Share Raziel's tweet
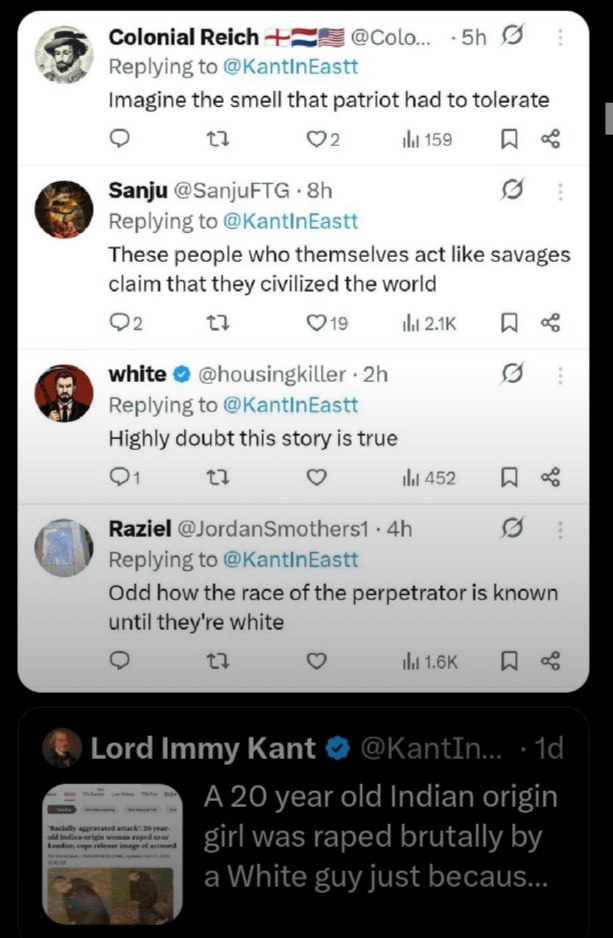Image resolution: width=613 pixels, height=938 pixels. (x=550, y=661)
